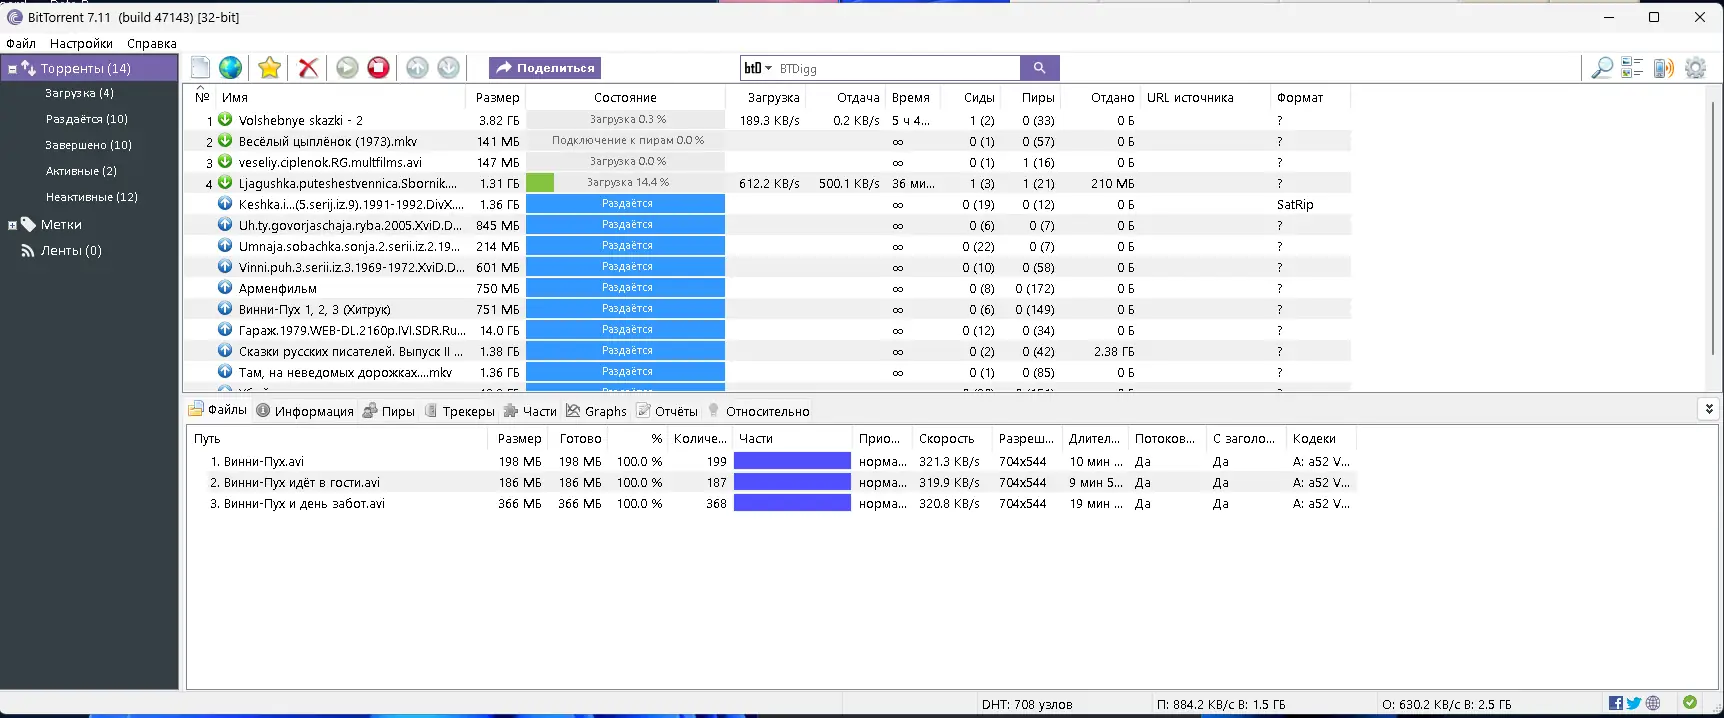The image size is (1724, 718).
Task: Click the Move Down Queue arrow icon
Action: [x=449, y=67]
